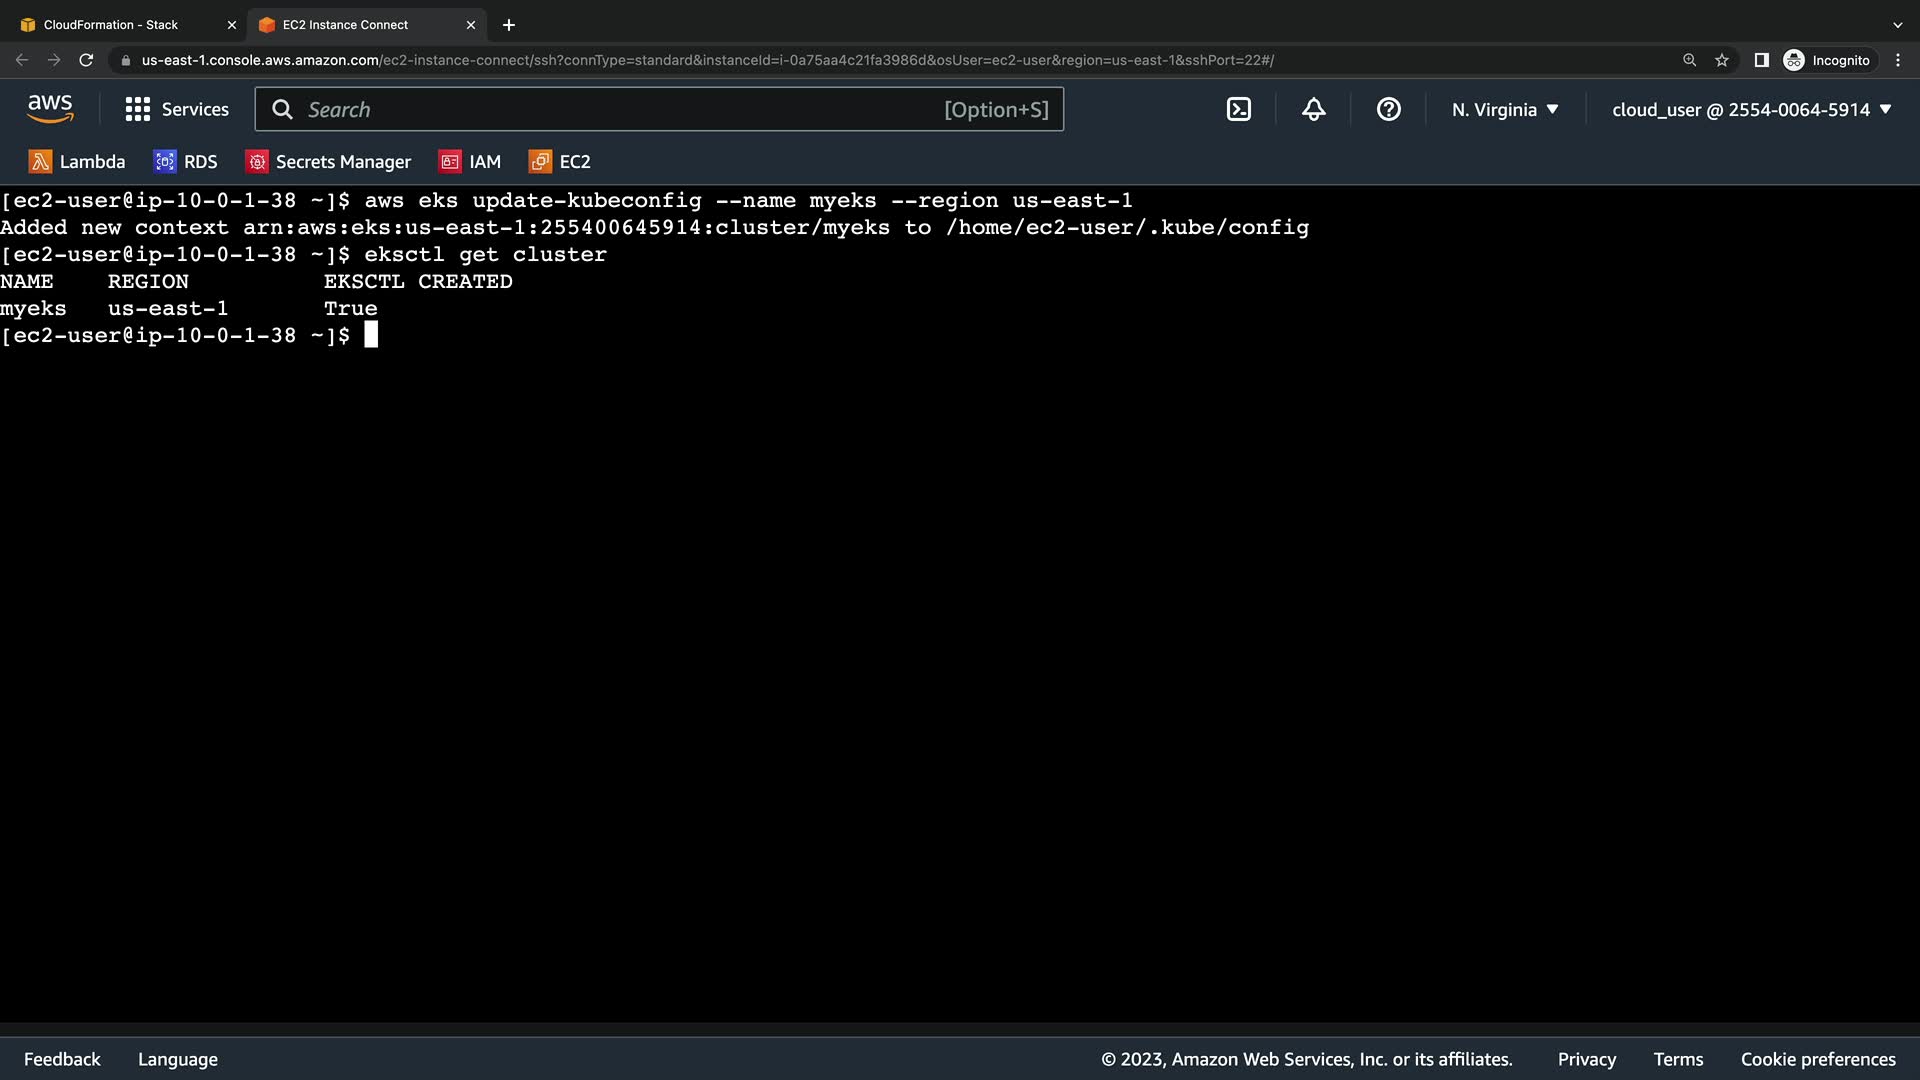Viewport: 1920px width, 1080px height.
Task: Open the RDS service shortcut
Action: pos(186,162)
